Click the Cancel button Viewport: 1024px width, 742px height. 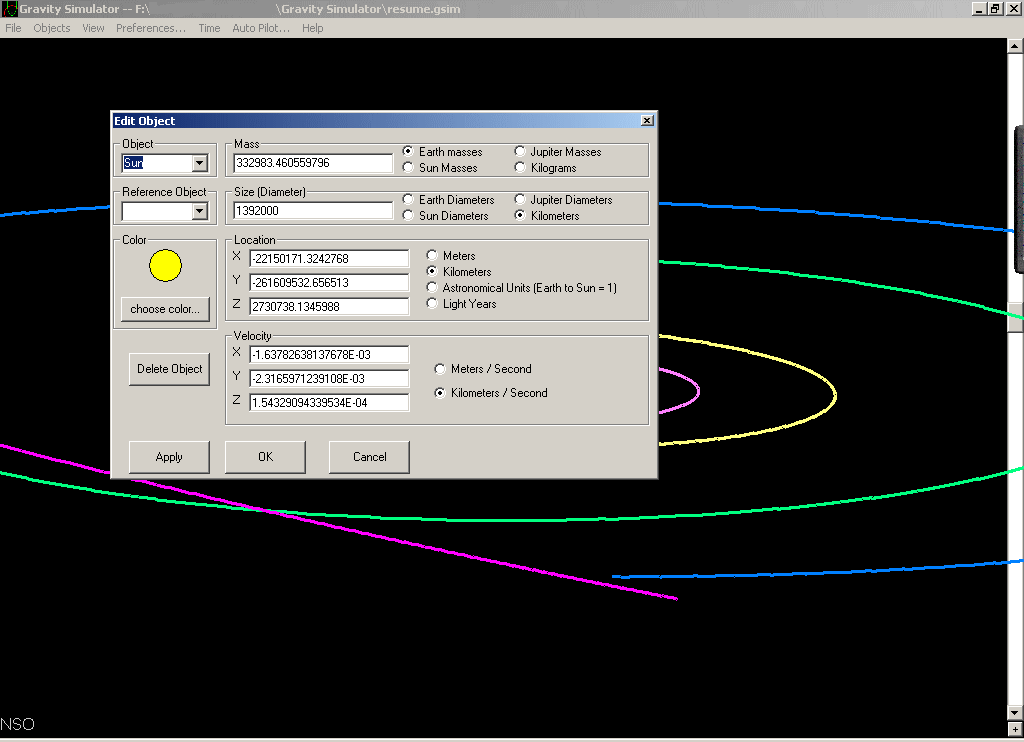click(369, 457)
